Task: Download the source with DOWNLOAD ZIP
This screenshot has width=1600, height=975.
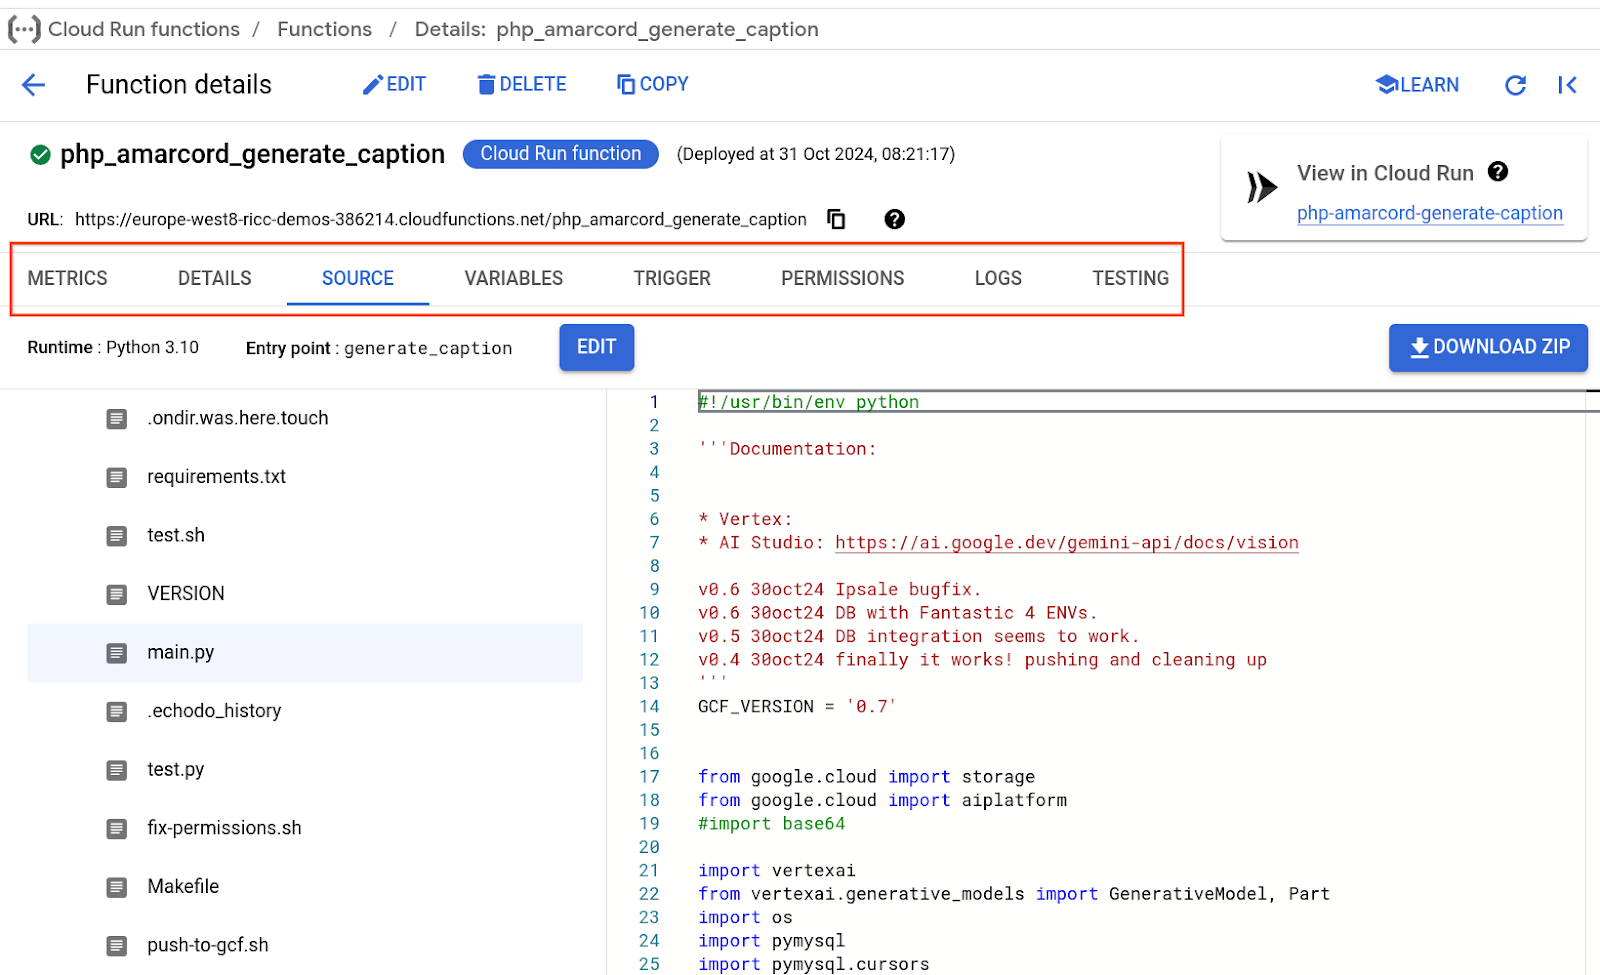Action: coord(1488,347)
